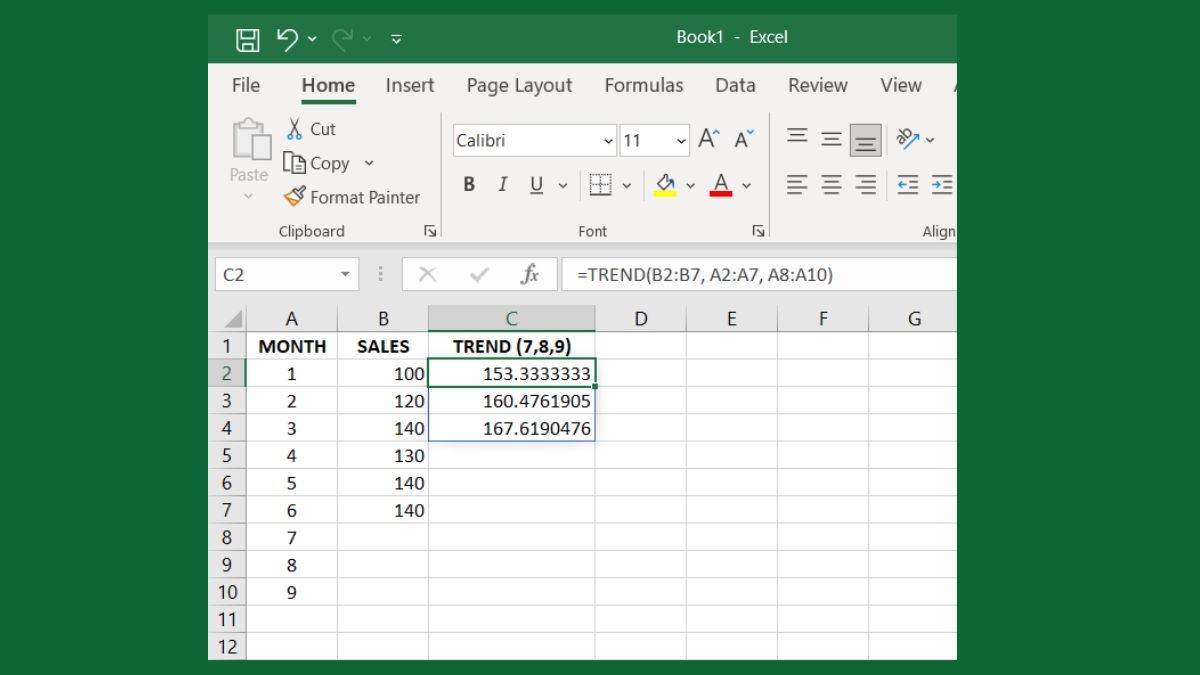Select the Cut scissors icon
Screen dimensions: 1200x675
[295, 128]
